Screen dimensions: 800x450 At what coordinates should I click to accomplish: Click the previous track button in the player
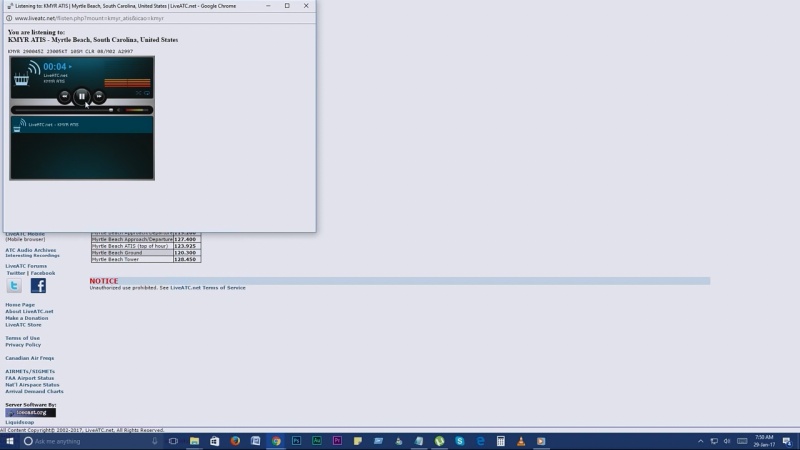pos(64,96)
